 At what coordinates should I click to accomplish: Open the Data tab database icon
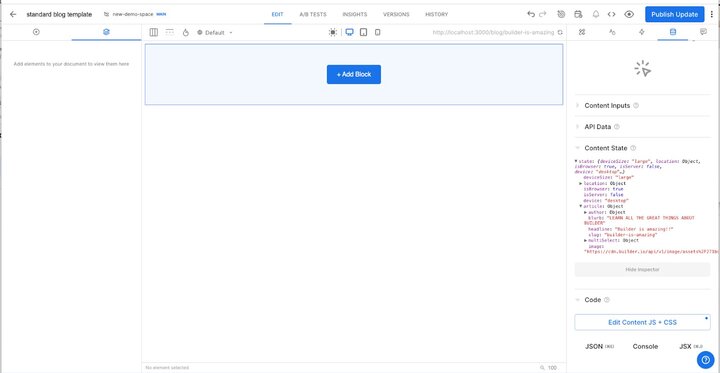[673, 32]
